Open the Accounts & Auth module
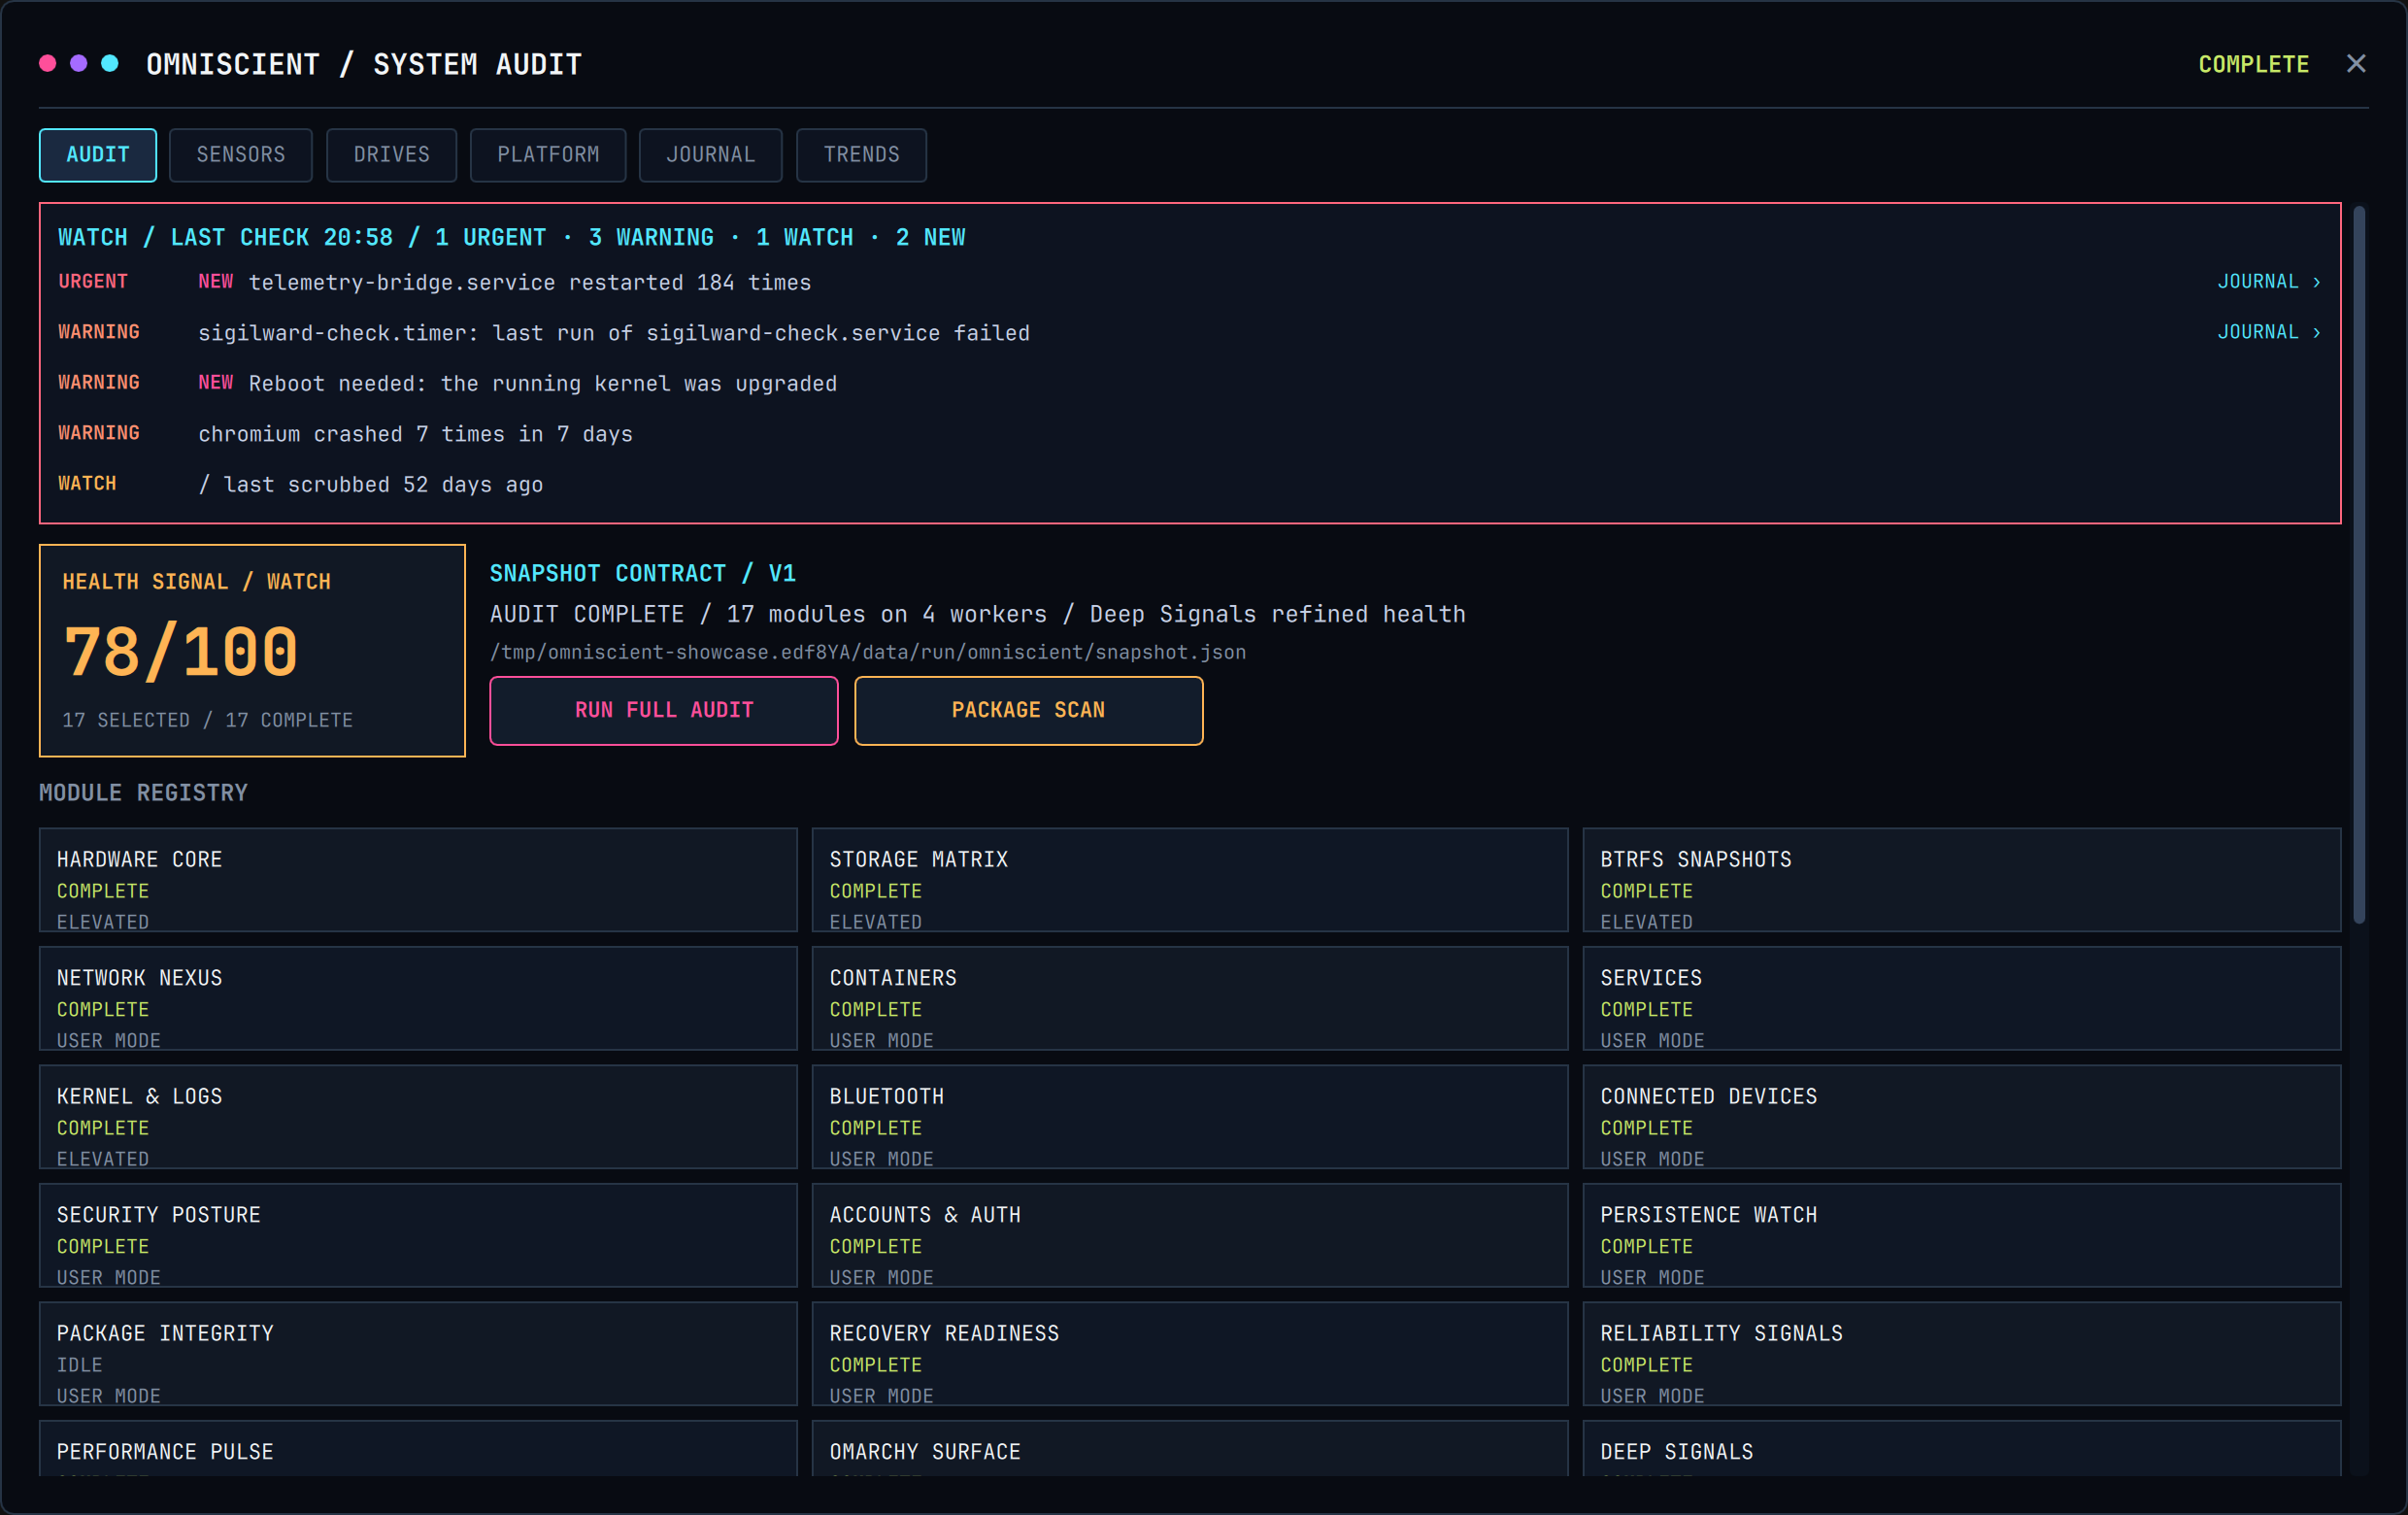This screenshot has width=2408, height=1515. (1190, 1235)
